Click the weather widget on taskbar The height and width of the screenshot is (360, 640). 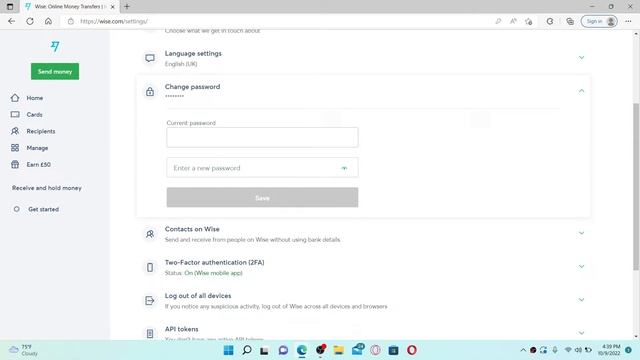[x=24, y=350]
